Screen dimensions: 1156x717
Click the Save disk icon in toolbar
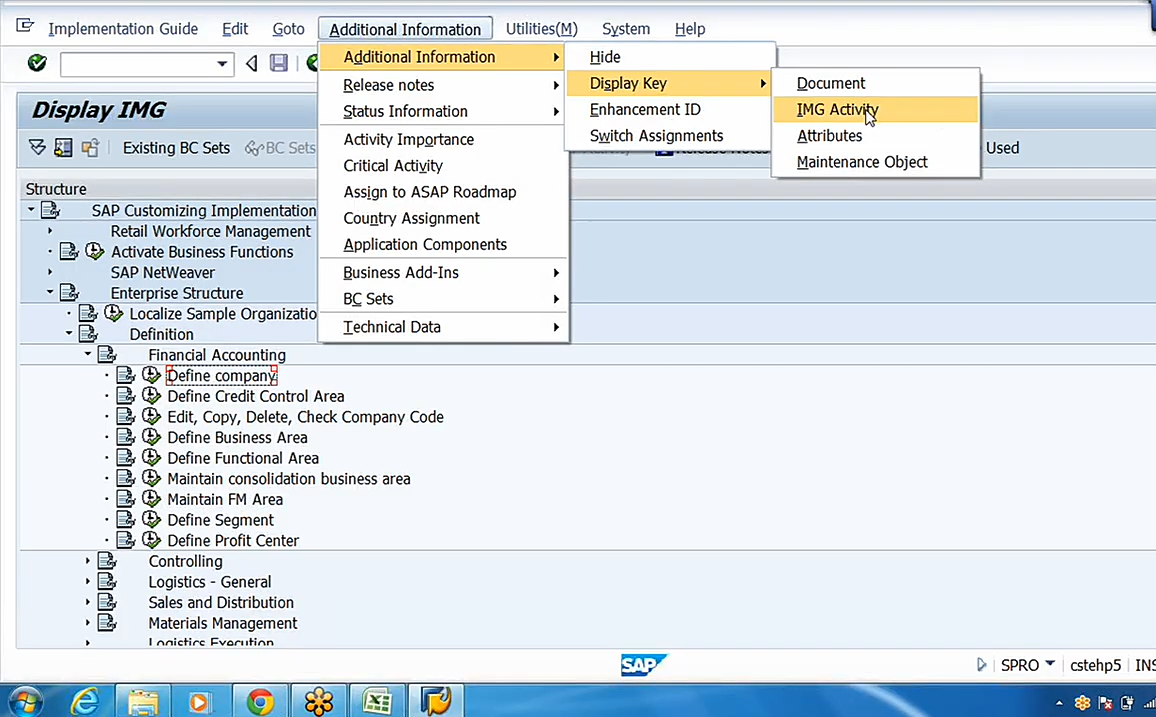pos(279,63)
